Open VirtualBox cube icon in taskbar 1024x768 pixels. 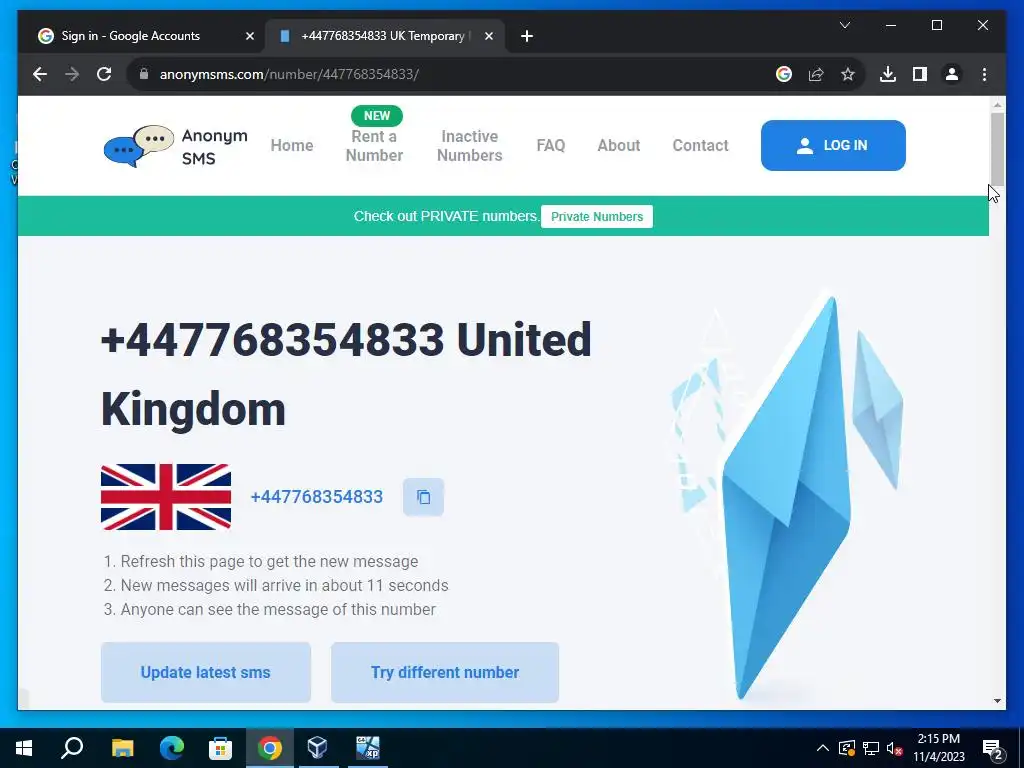pyautogui.click(x=317, y=748)
